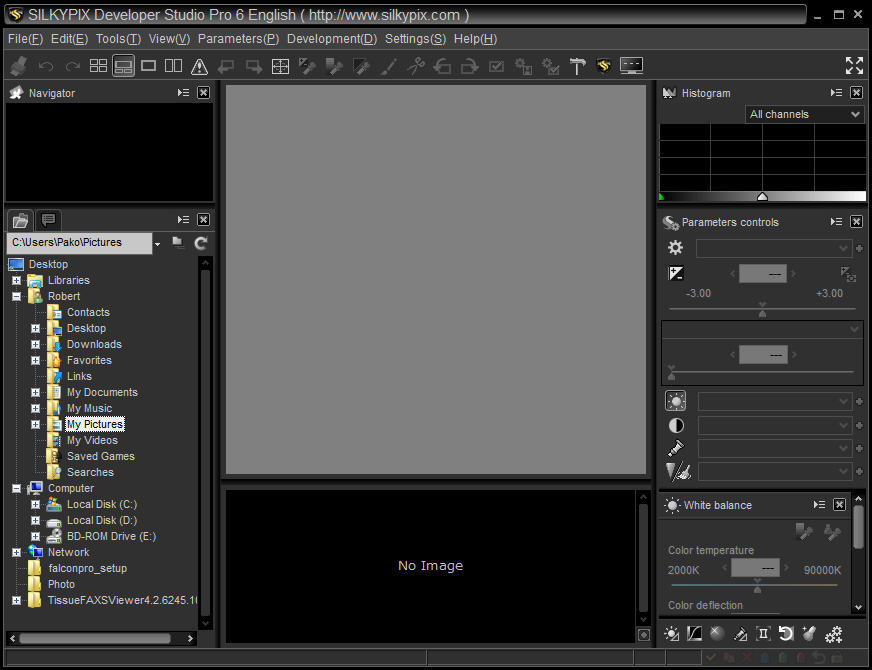
Task: Click the Color temperature slider
Action: point(756,585)
